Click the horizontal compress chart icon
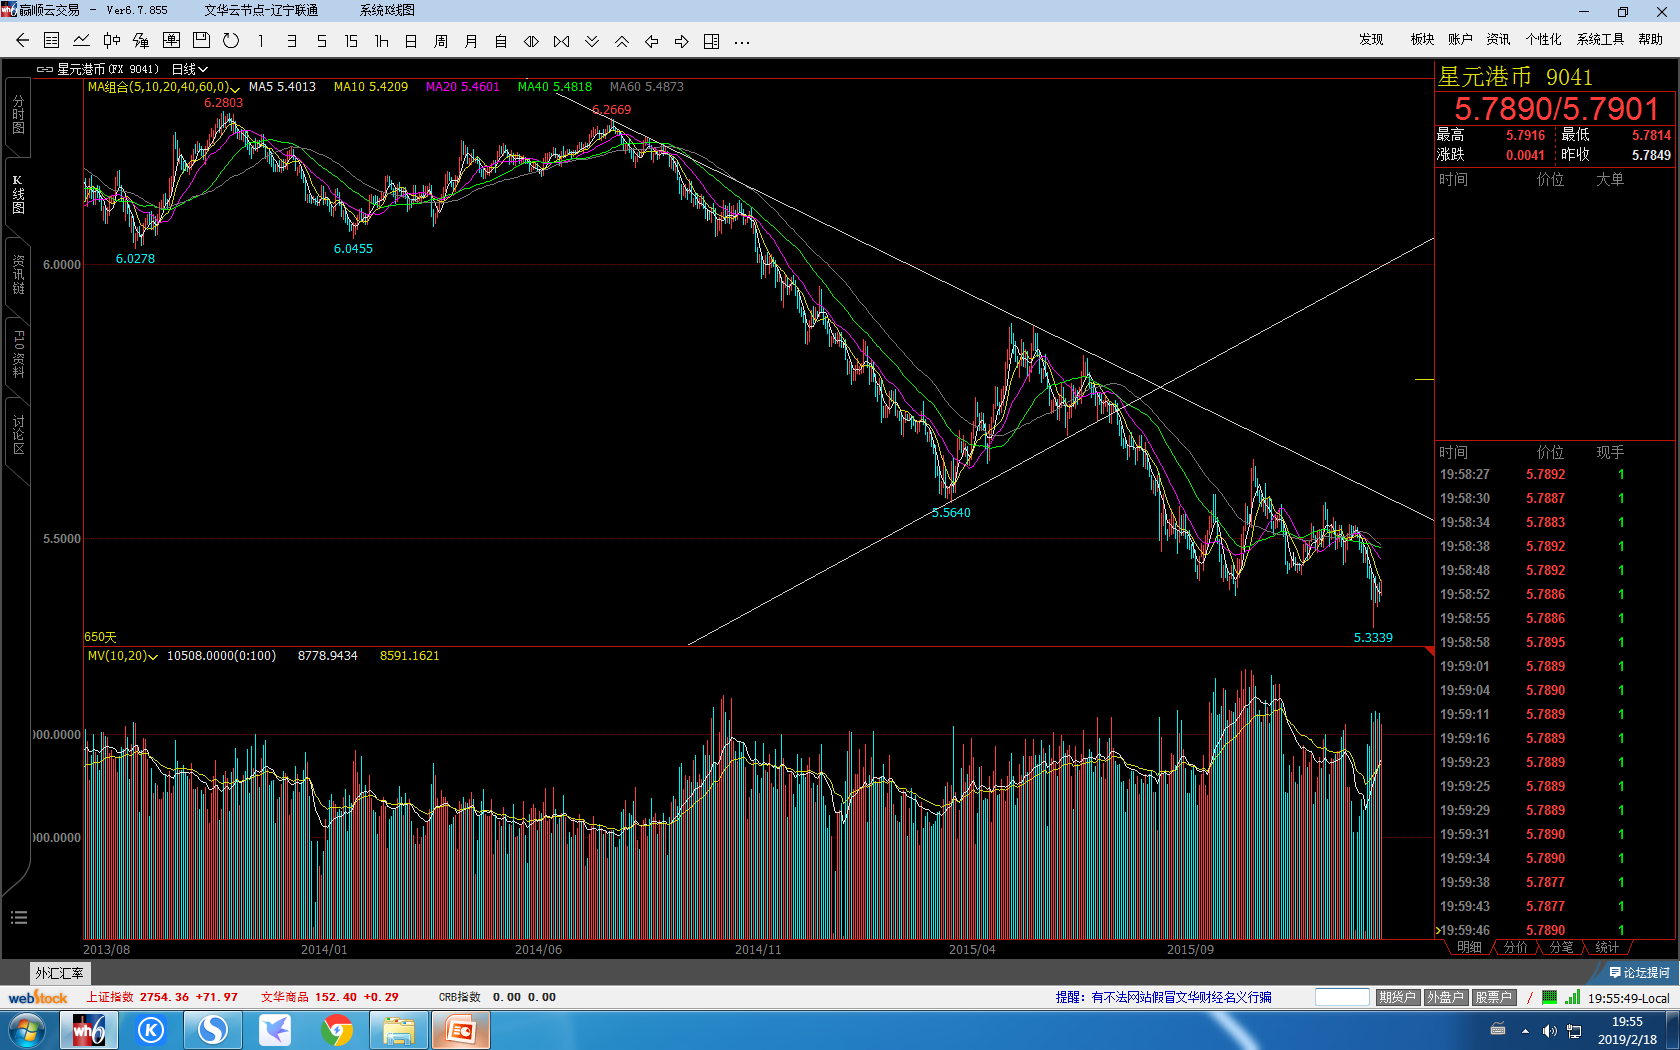This screenshot has height=1050, width=1680. (561, 41)
